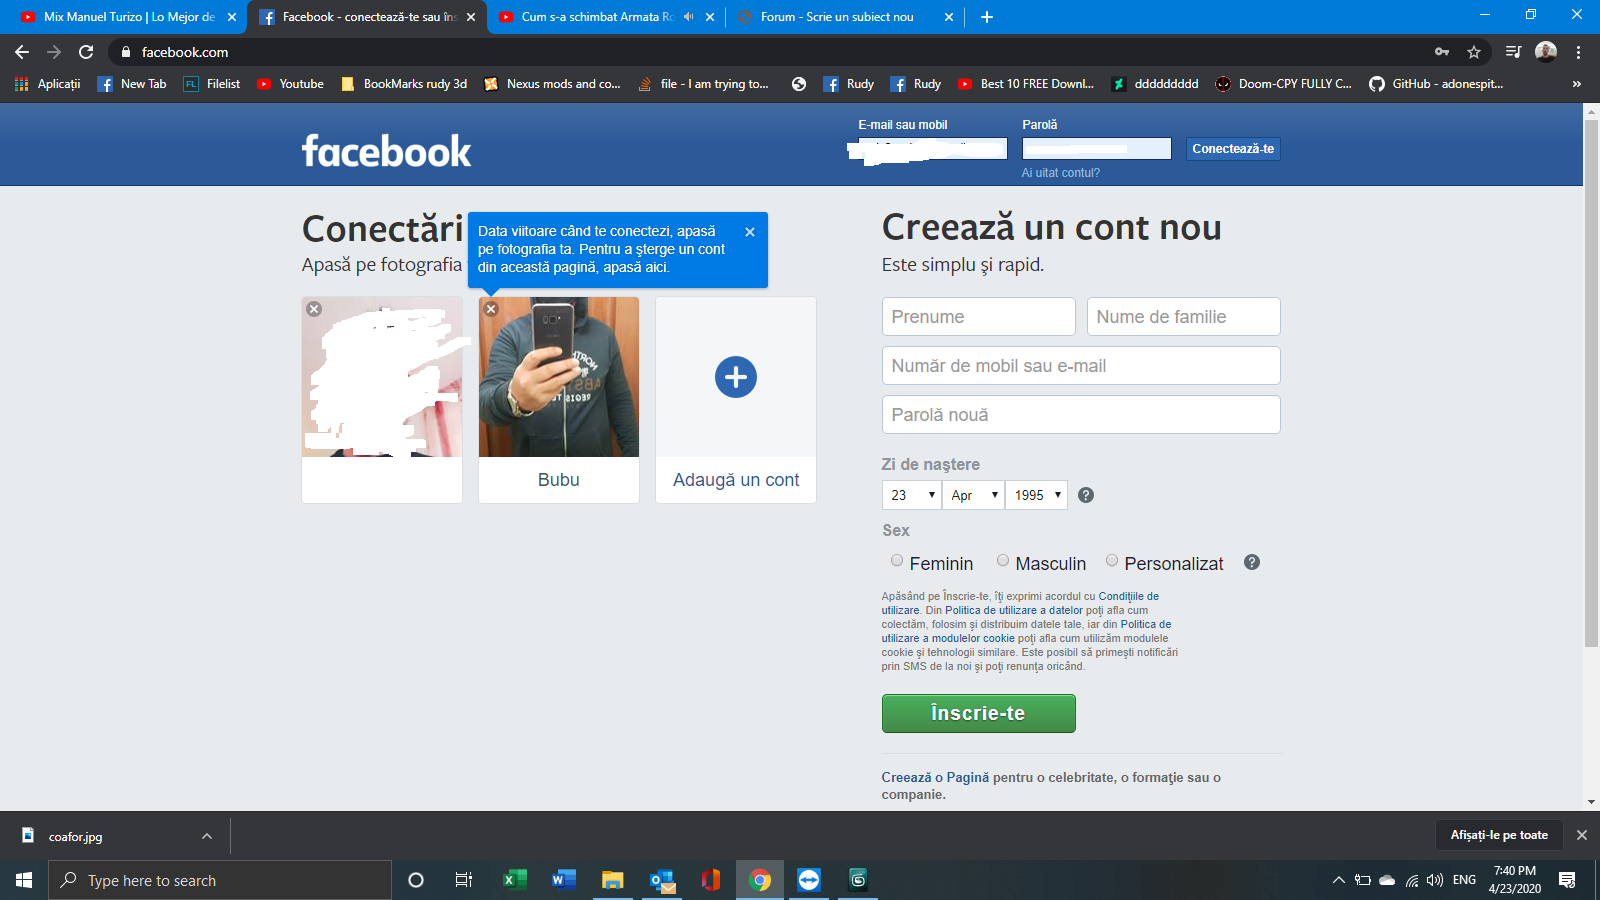Close the downloads bar
The image size is (1600, 900).
tap(1582, 835)
